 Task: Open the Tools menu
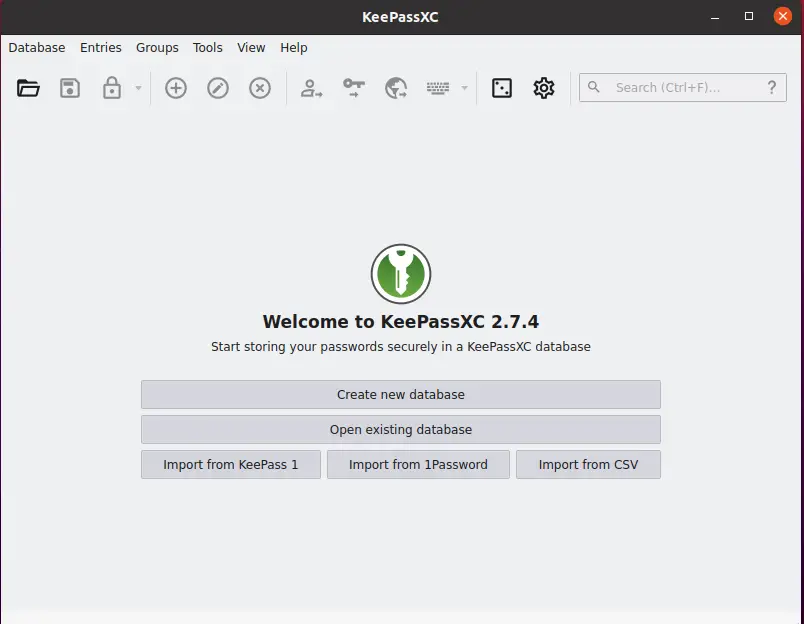coord(208,48)
